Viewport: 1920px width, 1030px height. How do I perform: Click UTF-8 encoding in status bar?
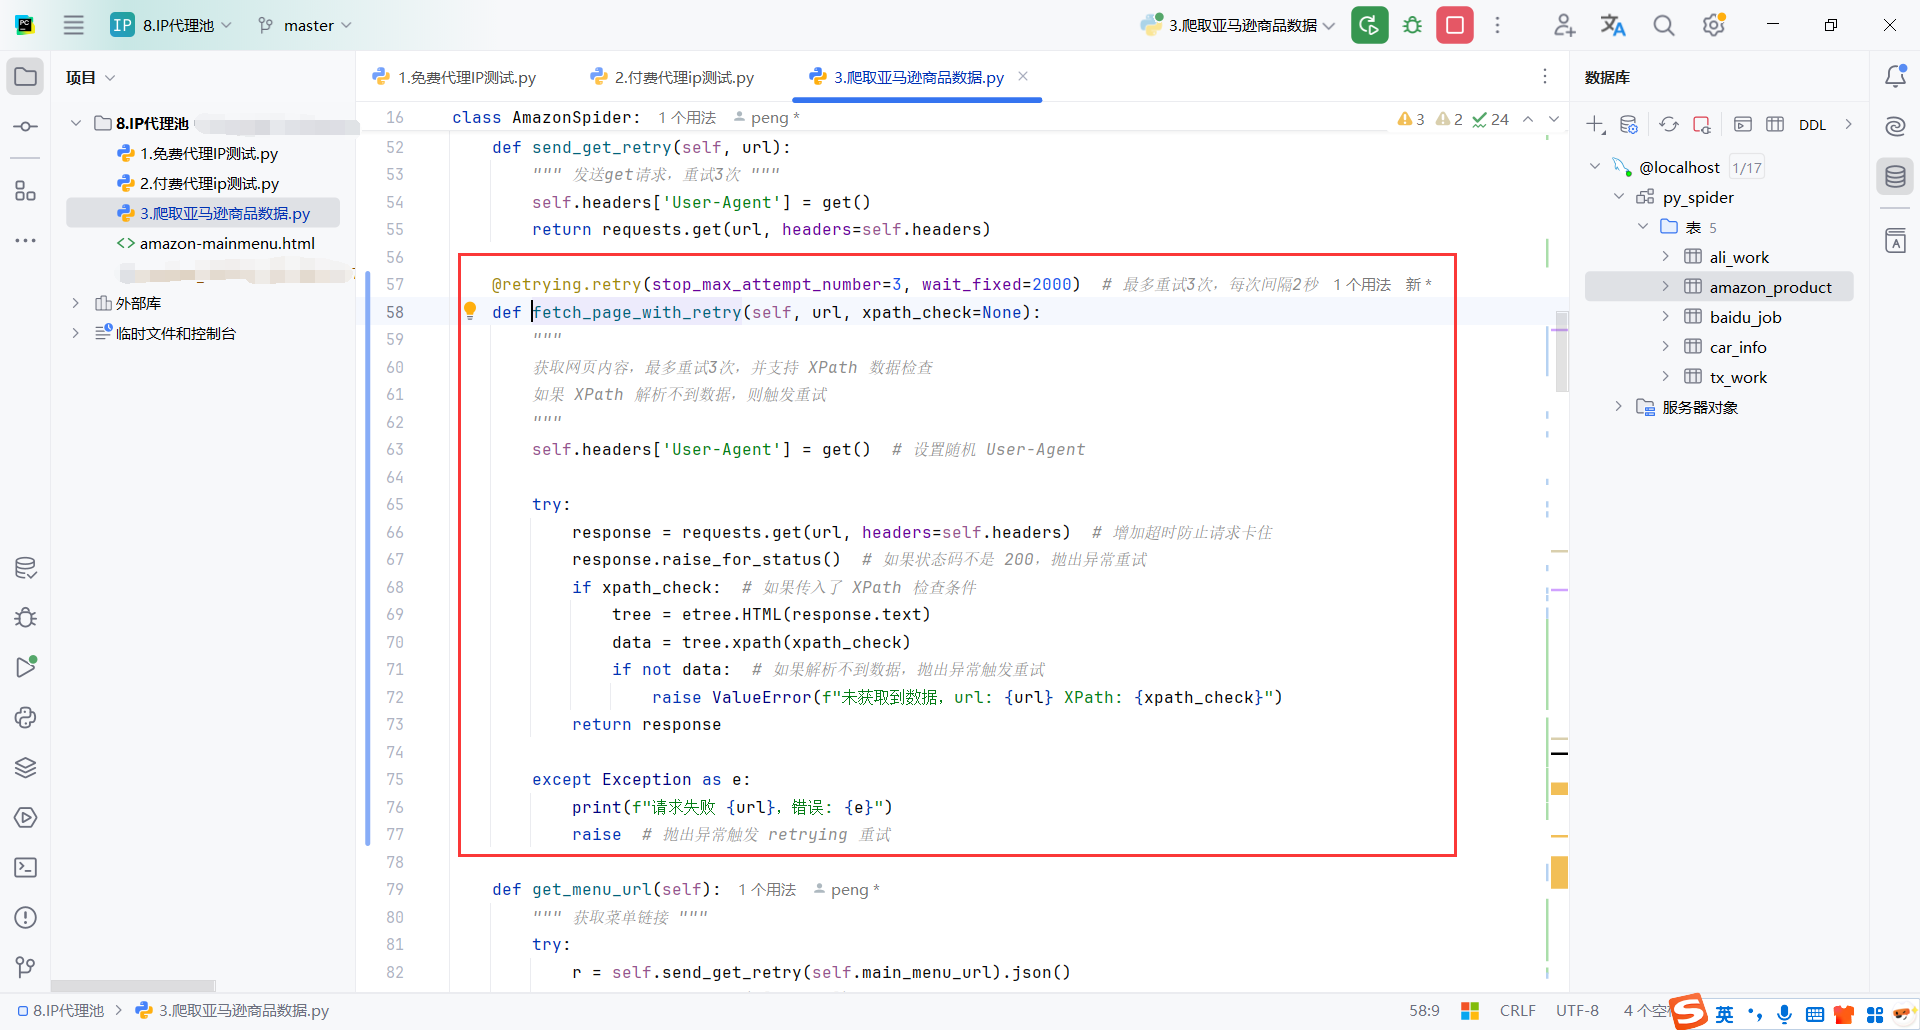[1577, 1011]
